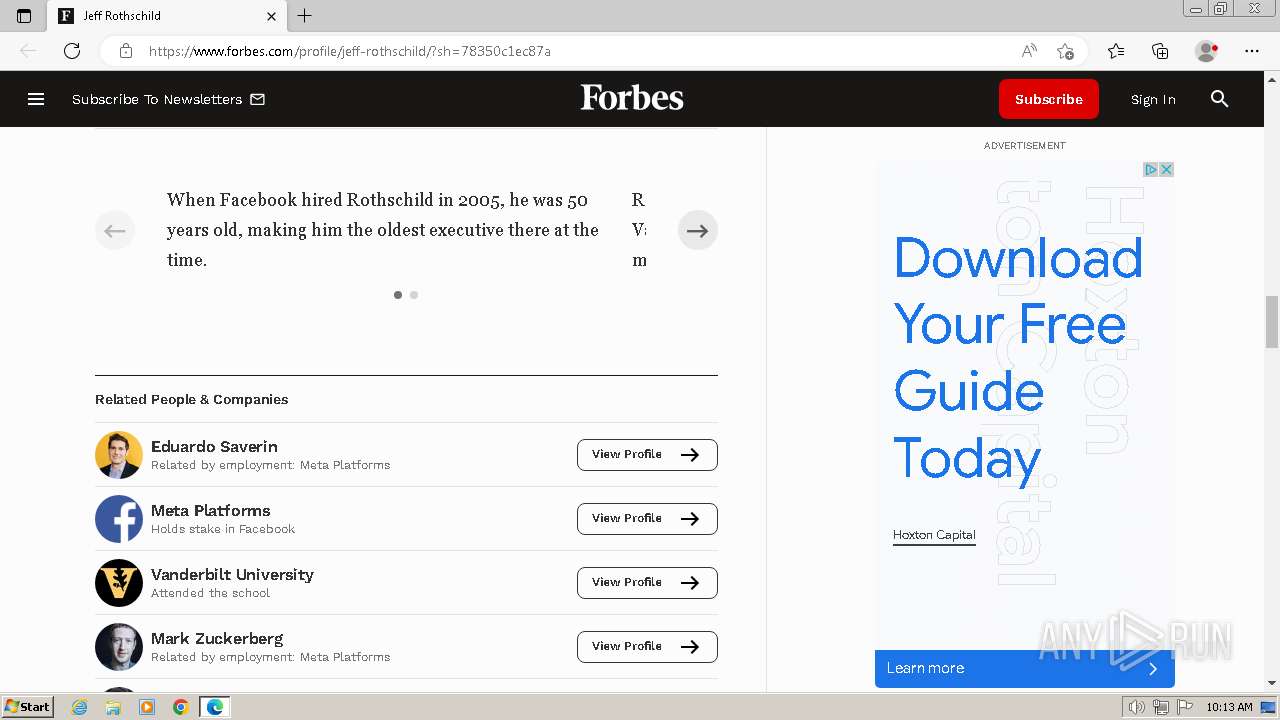Launch Chrome from taskbar
Screen dimensions: 1280x720
181,707
